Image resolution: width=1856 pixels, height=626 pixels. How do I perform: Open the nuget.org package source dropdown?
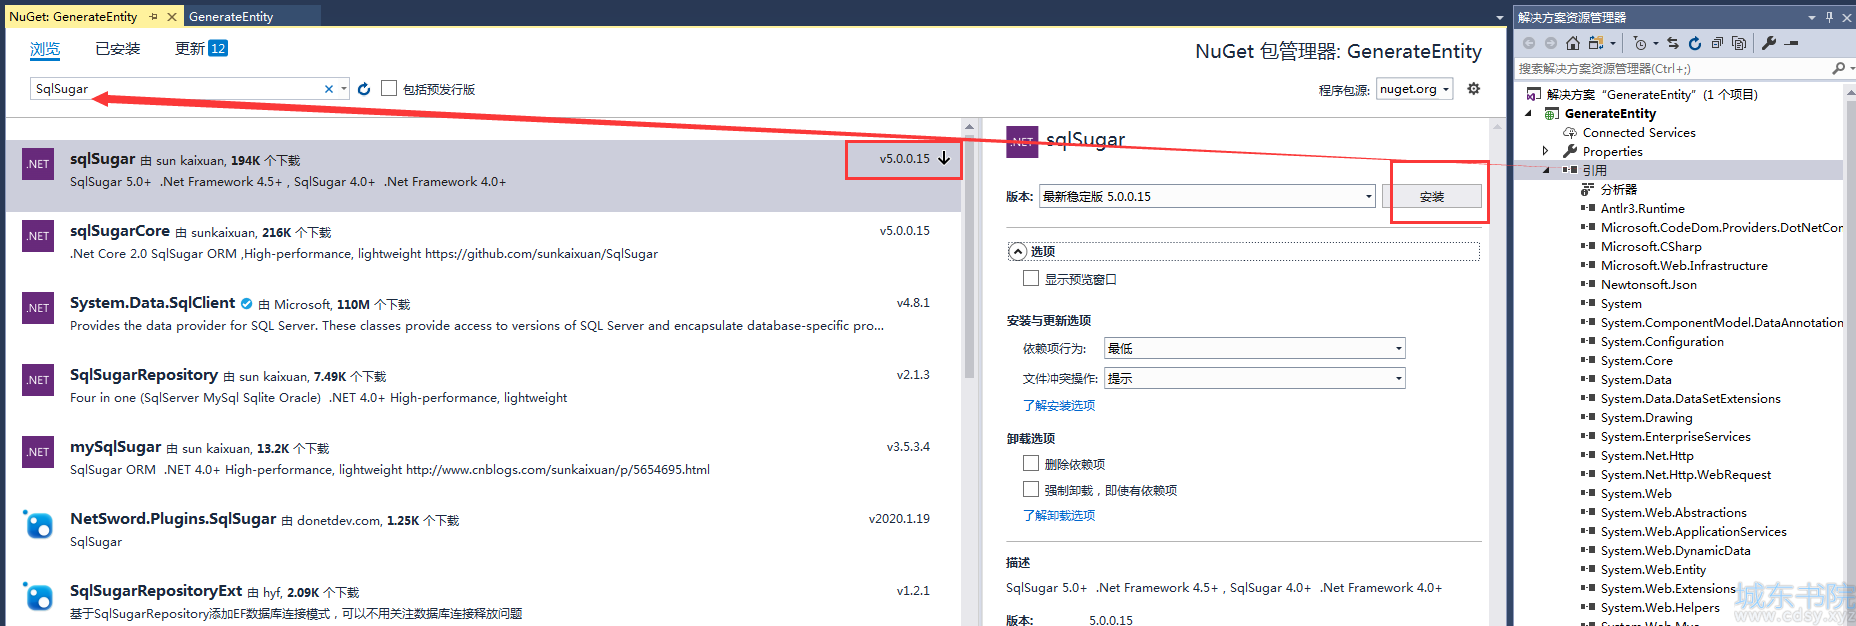click(x=1414, y=89)
